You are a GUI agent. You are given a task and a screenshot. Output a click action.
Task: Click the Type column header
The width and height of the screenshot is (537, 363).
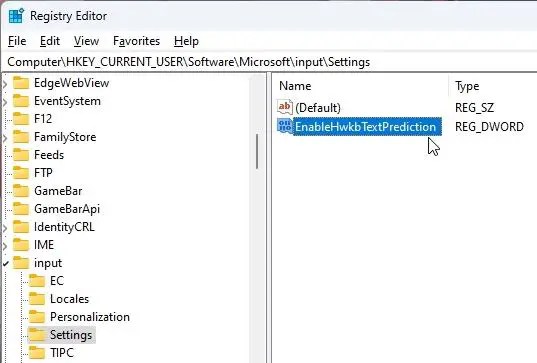click(493, 86)
